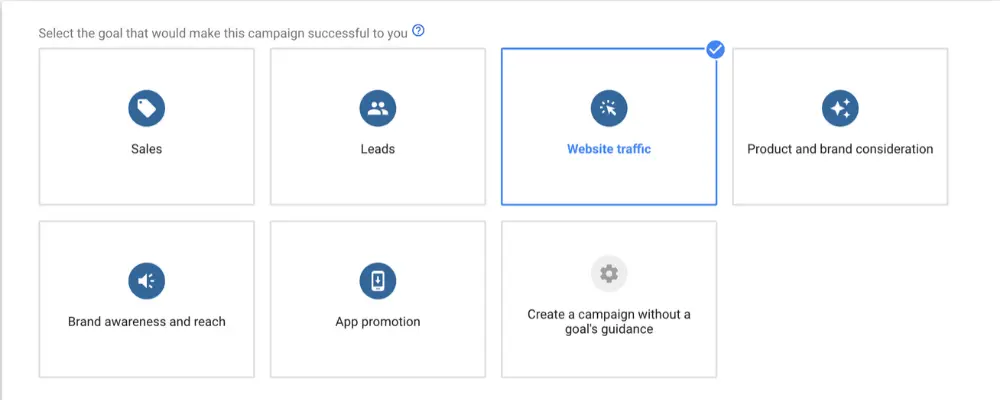
Task: Choose the Website traffic label
Action: 609,149
